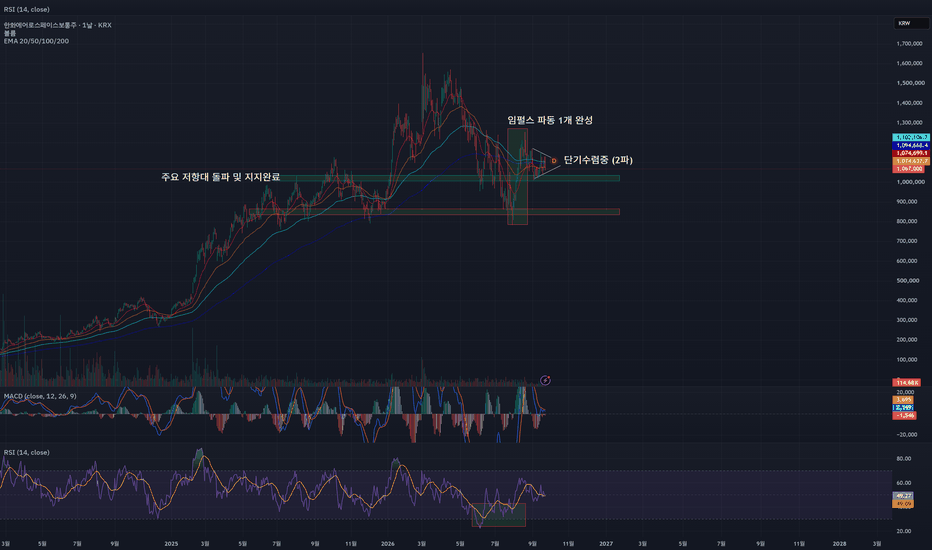
Task: Click the dark blue 1,094,668.4 price label
Action: click(x=911, y=145)
